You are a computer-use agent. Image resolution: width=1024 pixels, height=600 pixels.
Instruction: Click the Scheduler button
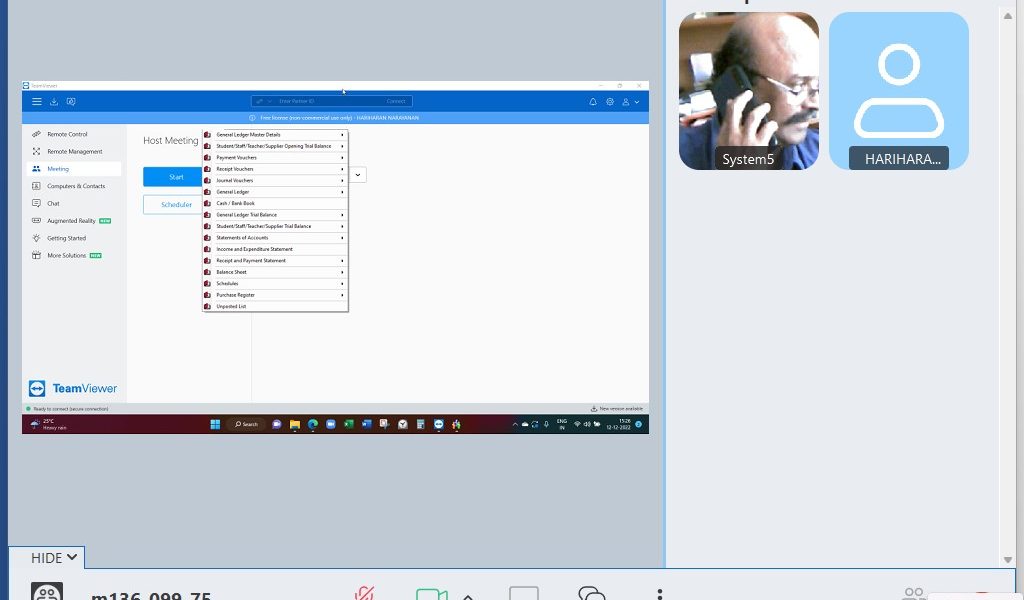coord(176,204)
